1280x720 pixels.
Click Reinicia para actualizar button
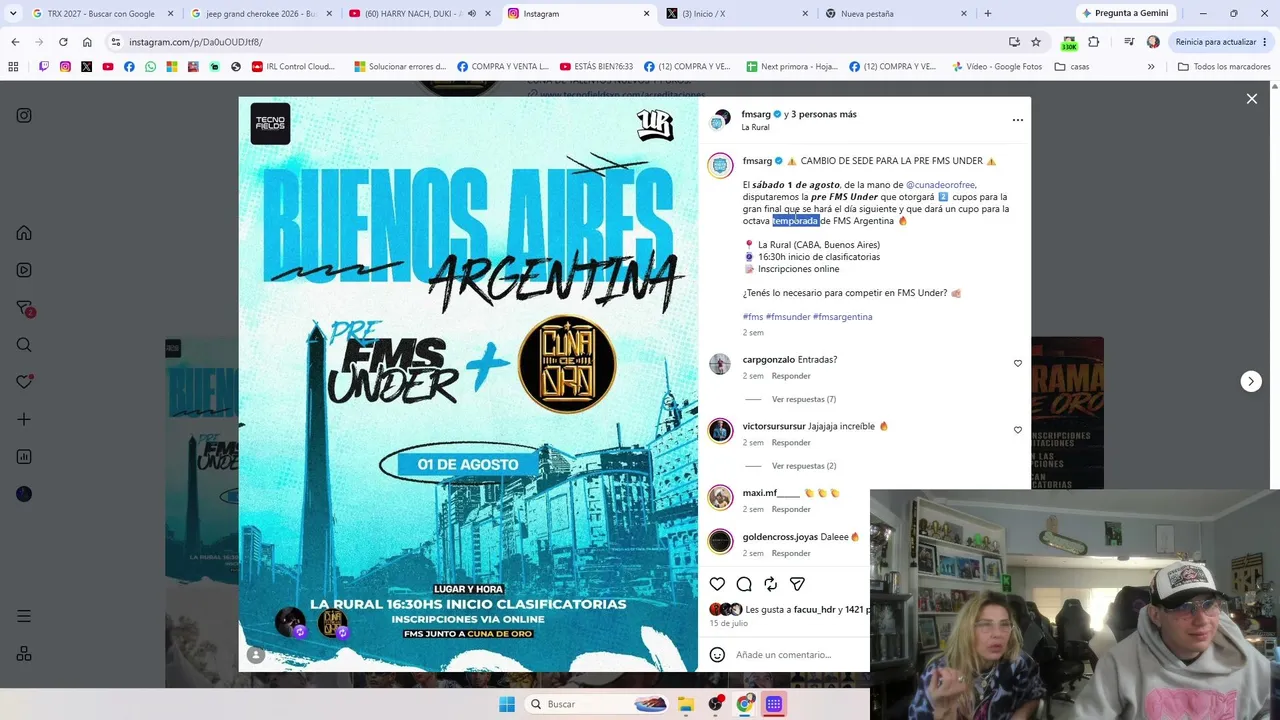pyautogui.click(x=1221, y=42)
